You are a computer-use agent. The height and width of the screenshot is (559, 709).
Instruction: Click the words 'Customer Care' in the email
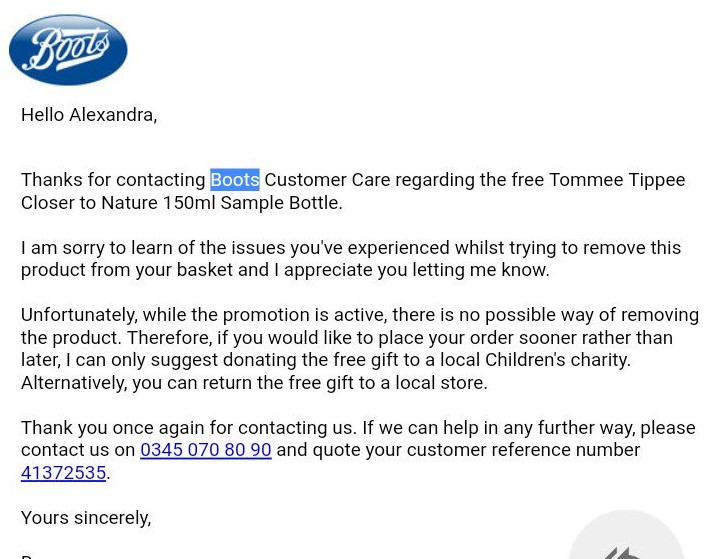(x=327, y=180)
